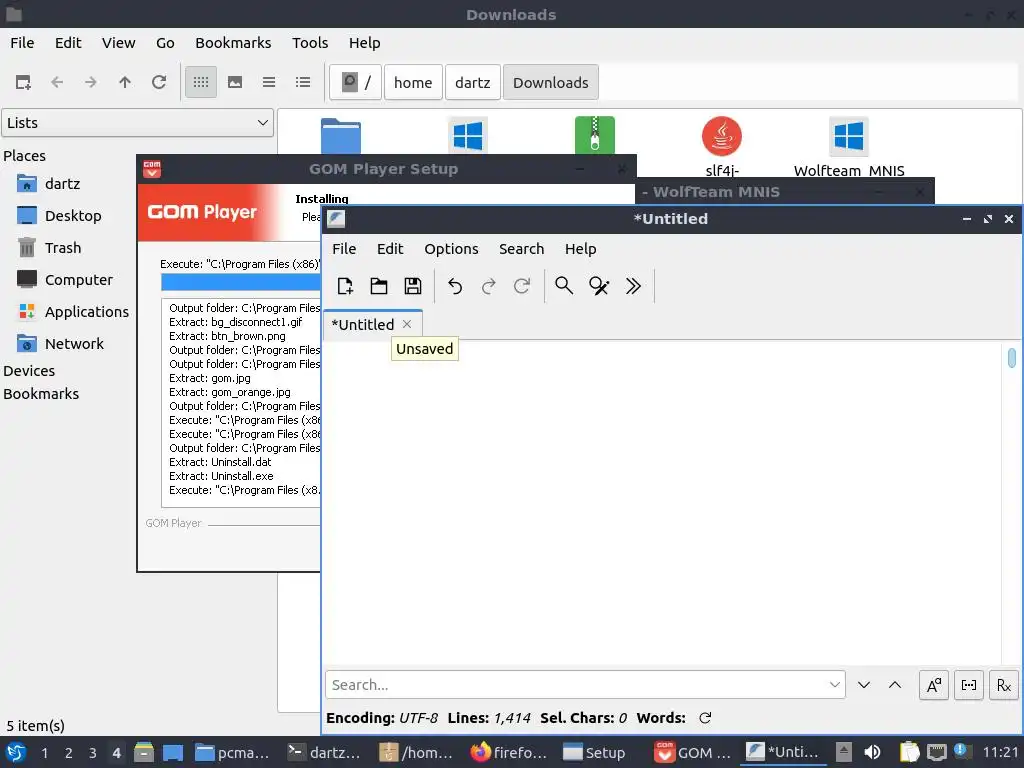The height and width of the screenshot is (768, 1024).
Task: Expand the search history dropdown arrow
Action: 835,685
